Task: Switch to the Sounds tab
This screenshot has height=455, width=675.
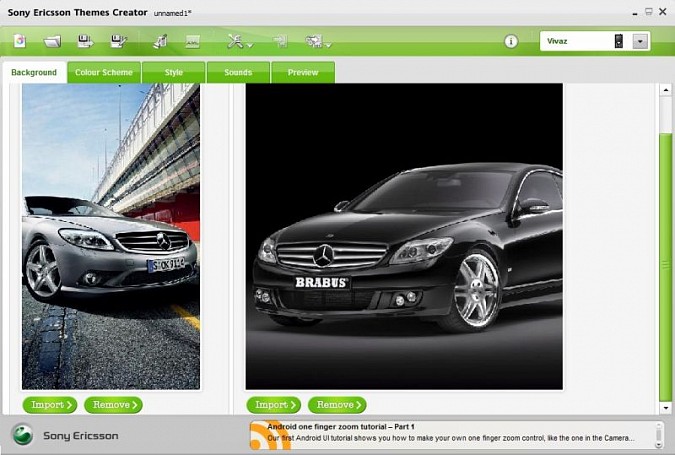Action: click(x=238, y=72)
